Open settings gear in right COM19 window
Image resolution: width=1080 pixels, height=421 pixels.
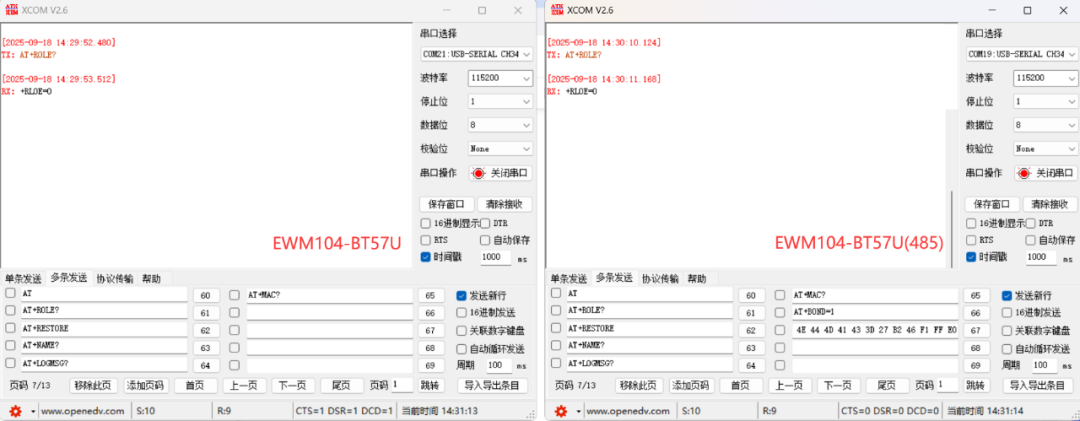click(561, 411)
